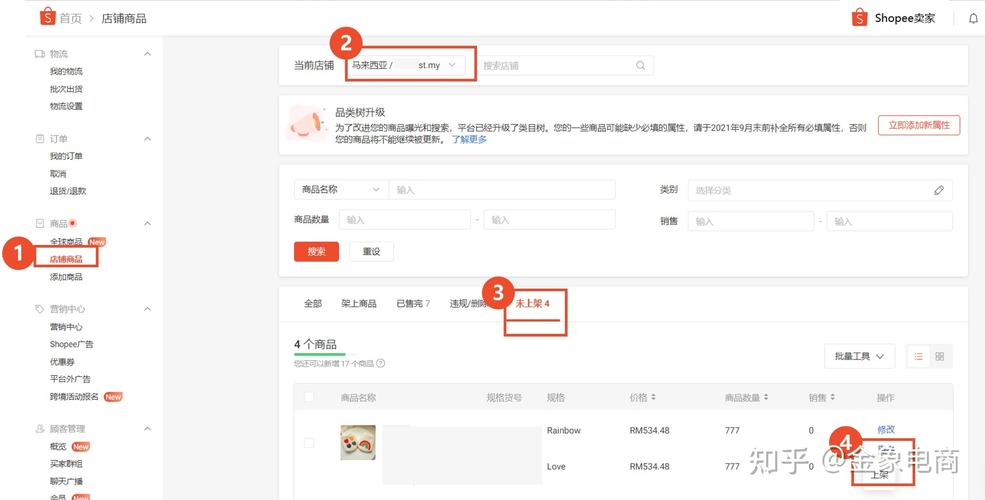Check the Rainbow product row checkbox

pyautogui.click(x=309, y=443)
